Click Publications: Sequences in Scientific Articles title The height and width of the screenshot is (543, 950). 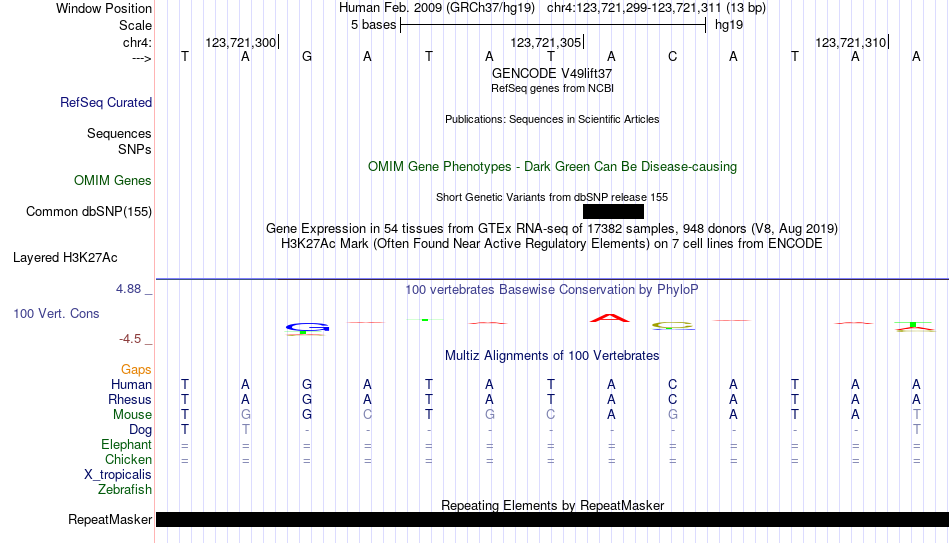point(552,119)
